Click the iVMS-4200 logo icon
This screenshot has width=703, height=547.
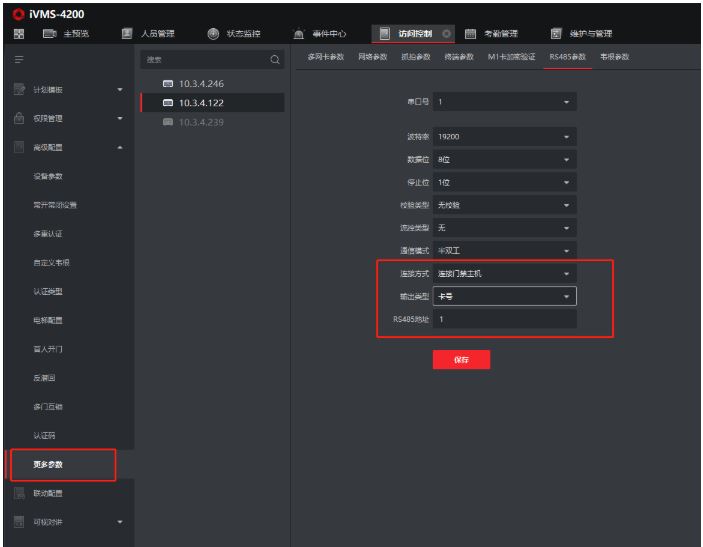tap(18, 14)
